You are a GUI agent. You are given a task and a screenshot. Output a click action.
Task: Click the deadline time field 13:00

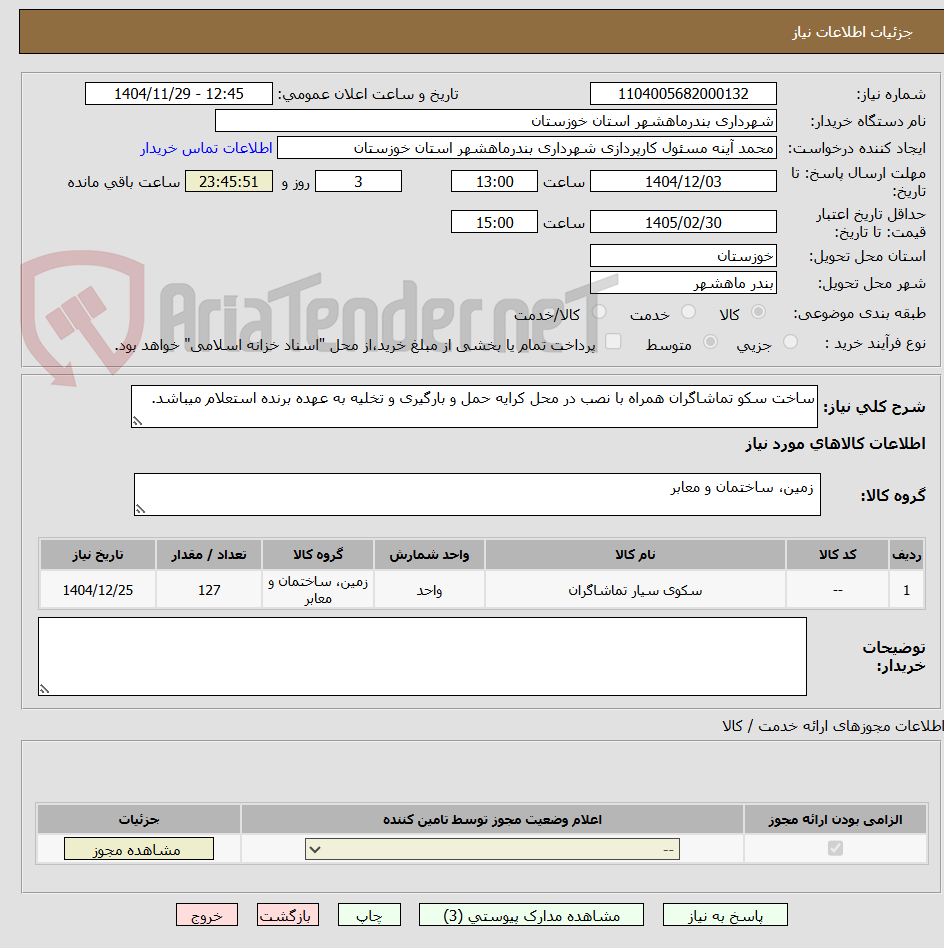[494, 181]
